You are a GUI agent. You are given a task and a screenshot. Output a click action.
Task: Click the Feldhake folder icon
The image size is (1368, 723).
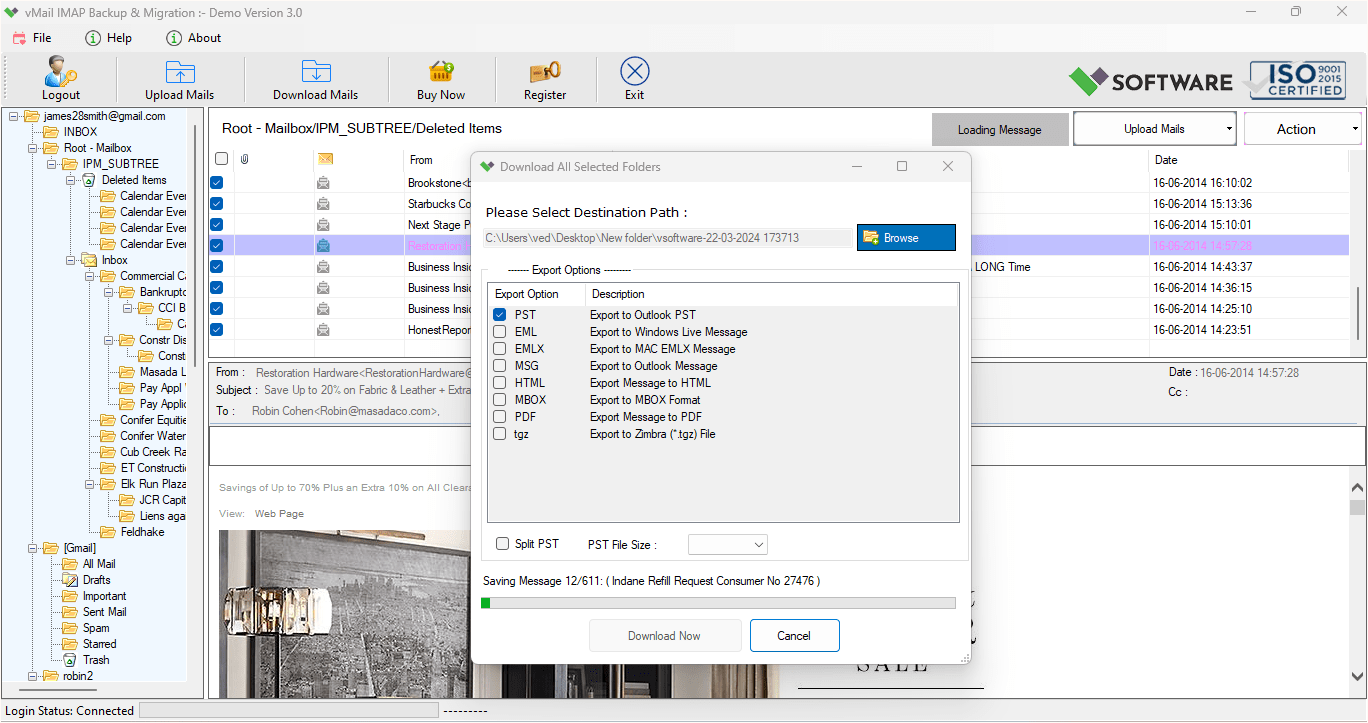108,532
